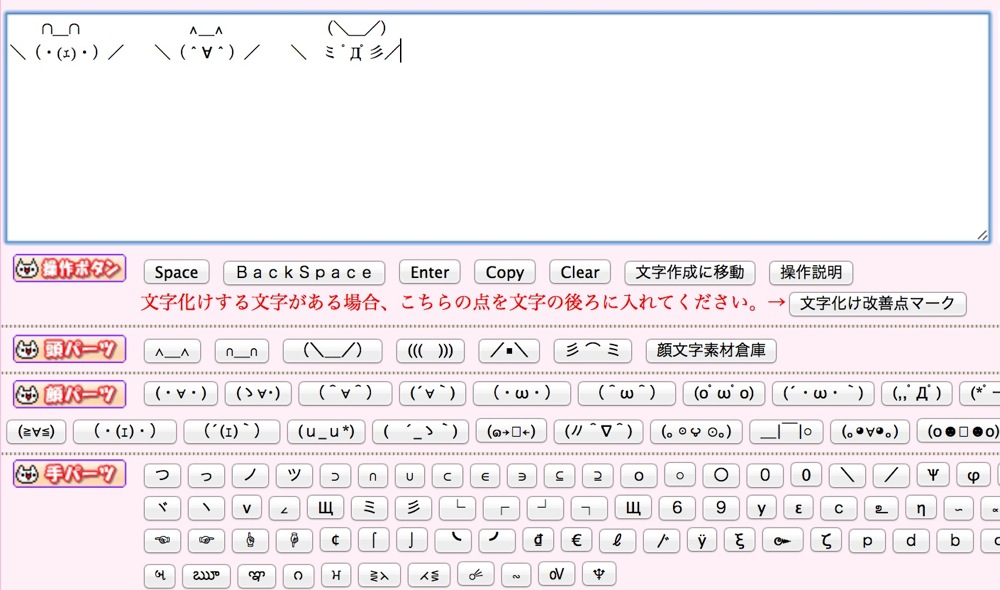Image resolution: width=1000 pixels, height=590 pixels.
Task: Insert the ノ hand part
Action: pyautogui.click(x=250, y=476)
